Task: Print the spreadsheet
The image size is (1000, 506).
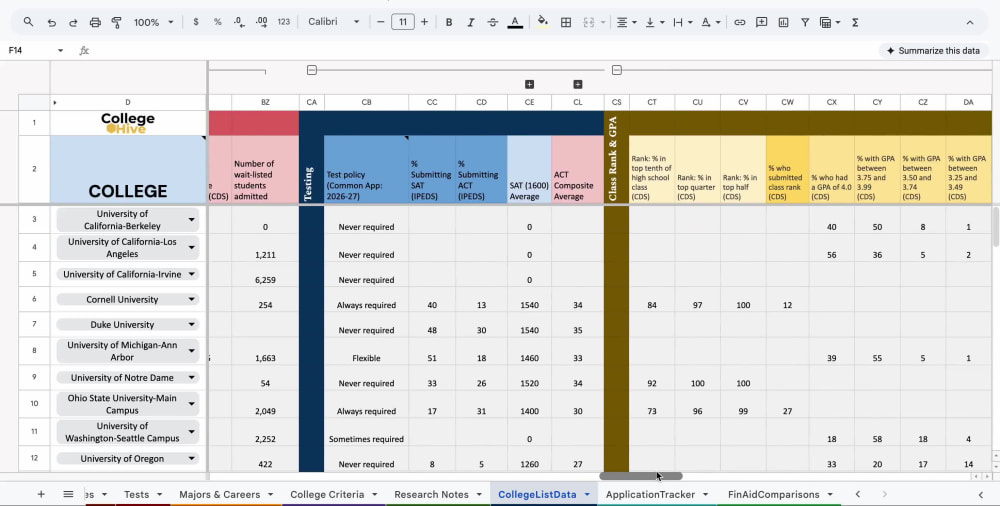Action: pos(95,22)
